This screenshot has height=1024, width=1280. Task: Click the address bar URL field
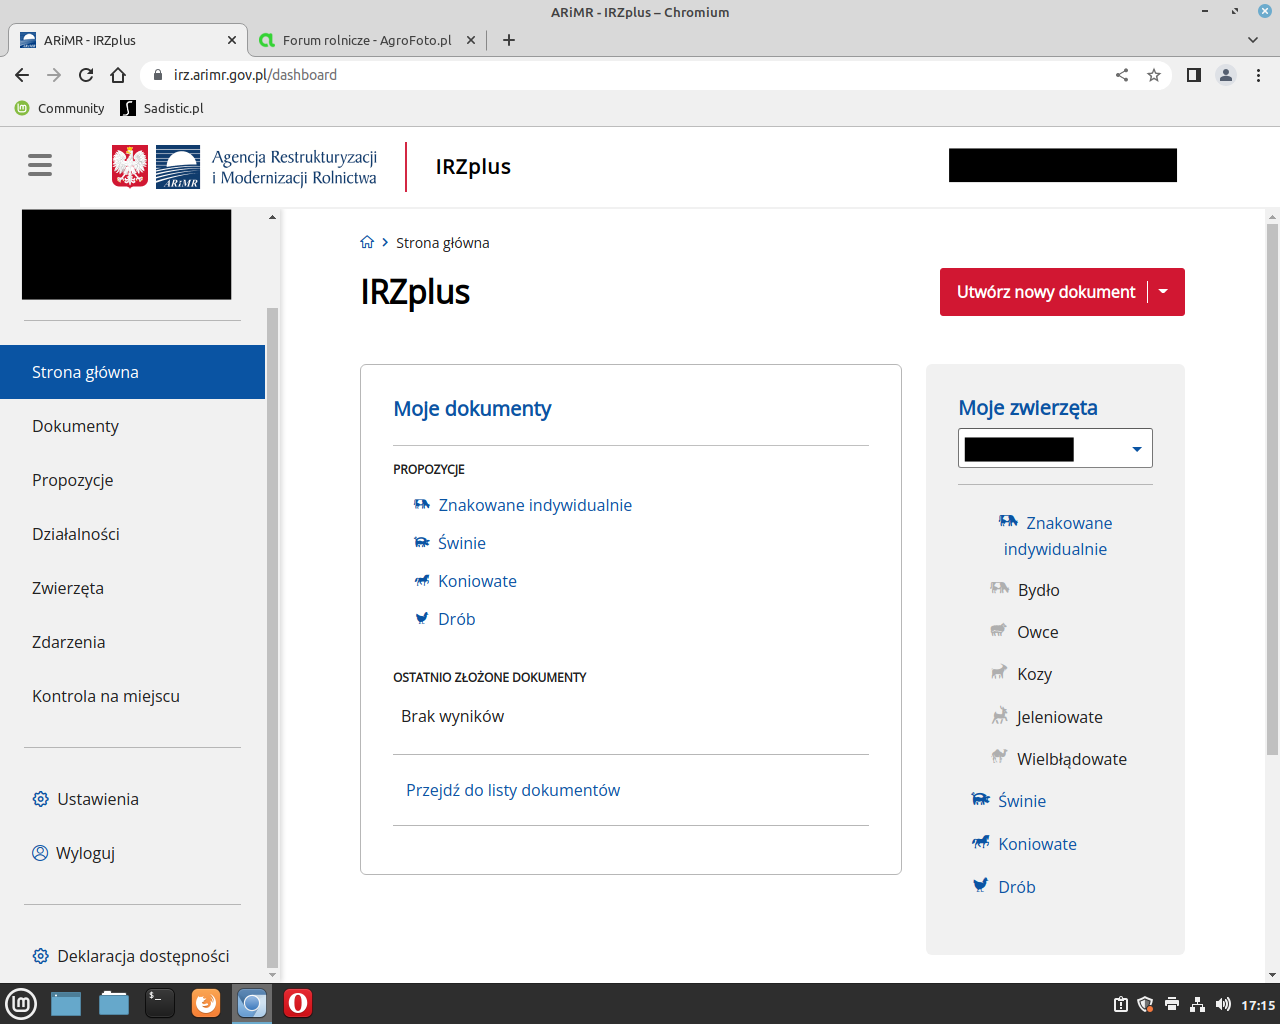(600, 75)
